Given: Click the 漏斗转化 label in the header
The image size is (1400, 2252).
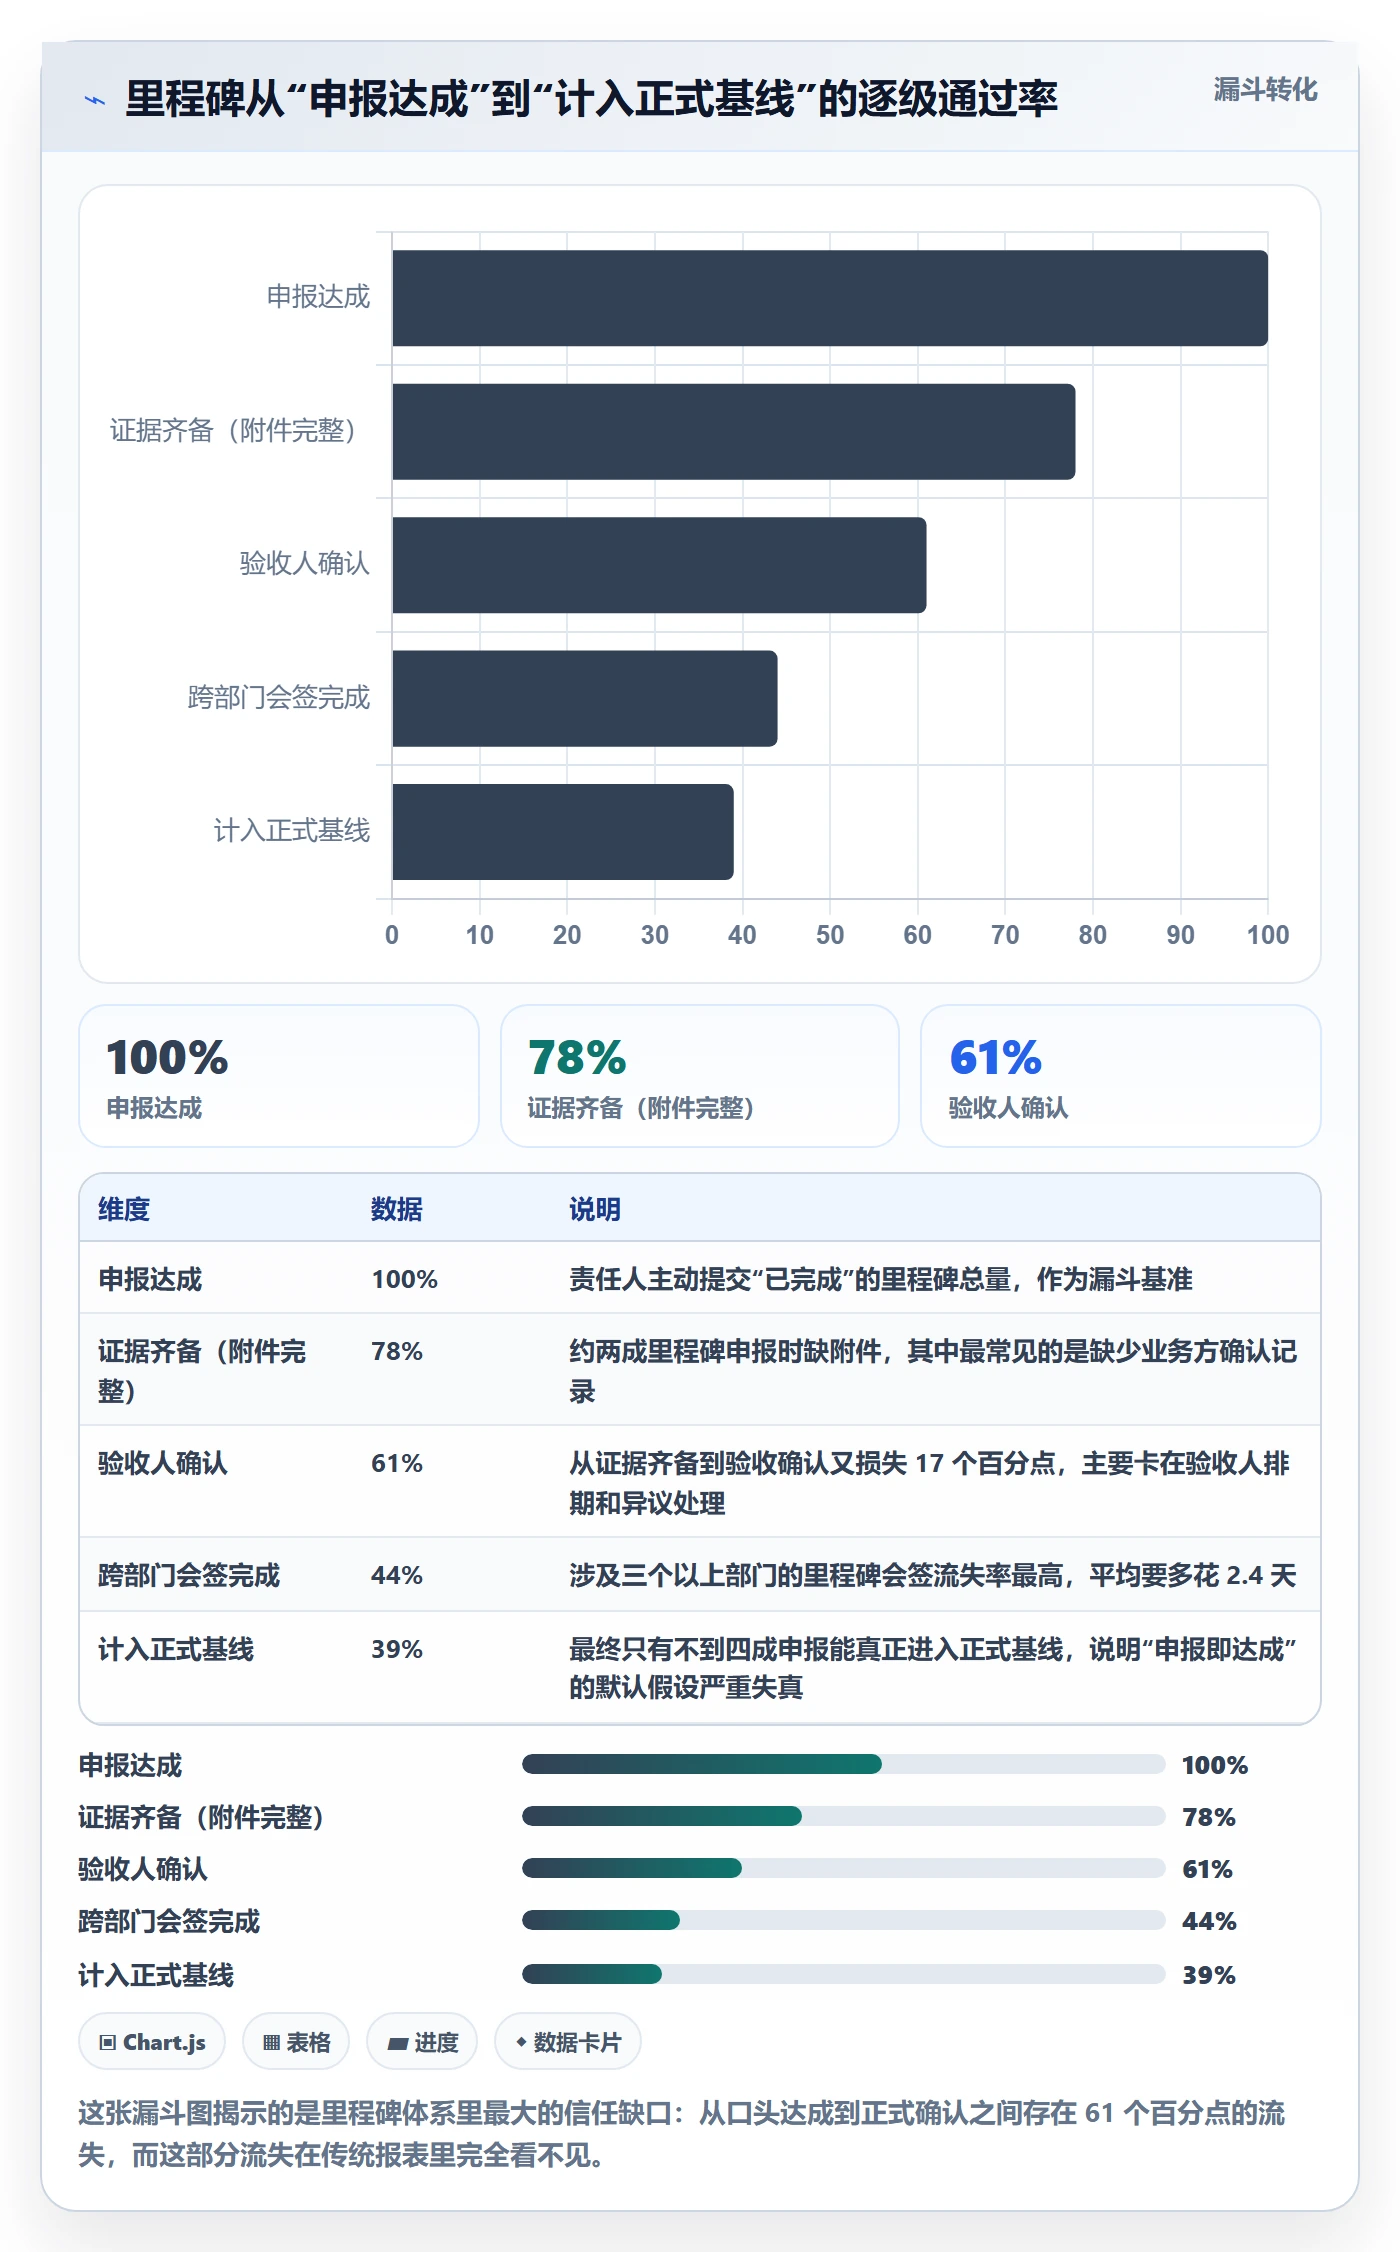Looking at the screenshot, I should pyautogui.click(x=1265, y=90).
